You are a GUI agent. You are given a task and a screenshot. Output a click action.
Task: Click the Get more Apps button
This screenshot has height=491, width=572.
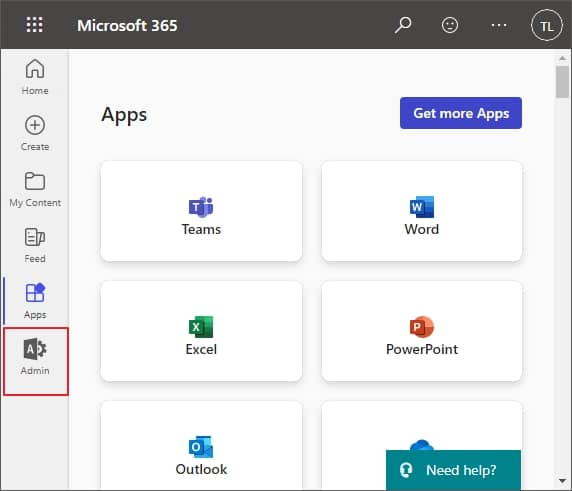(461, 113)
